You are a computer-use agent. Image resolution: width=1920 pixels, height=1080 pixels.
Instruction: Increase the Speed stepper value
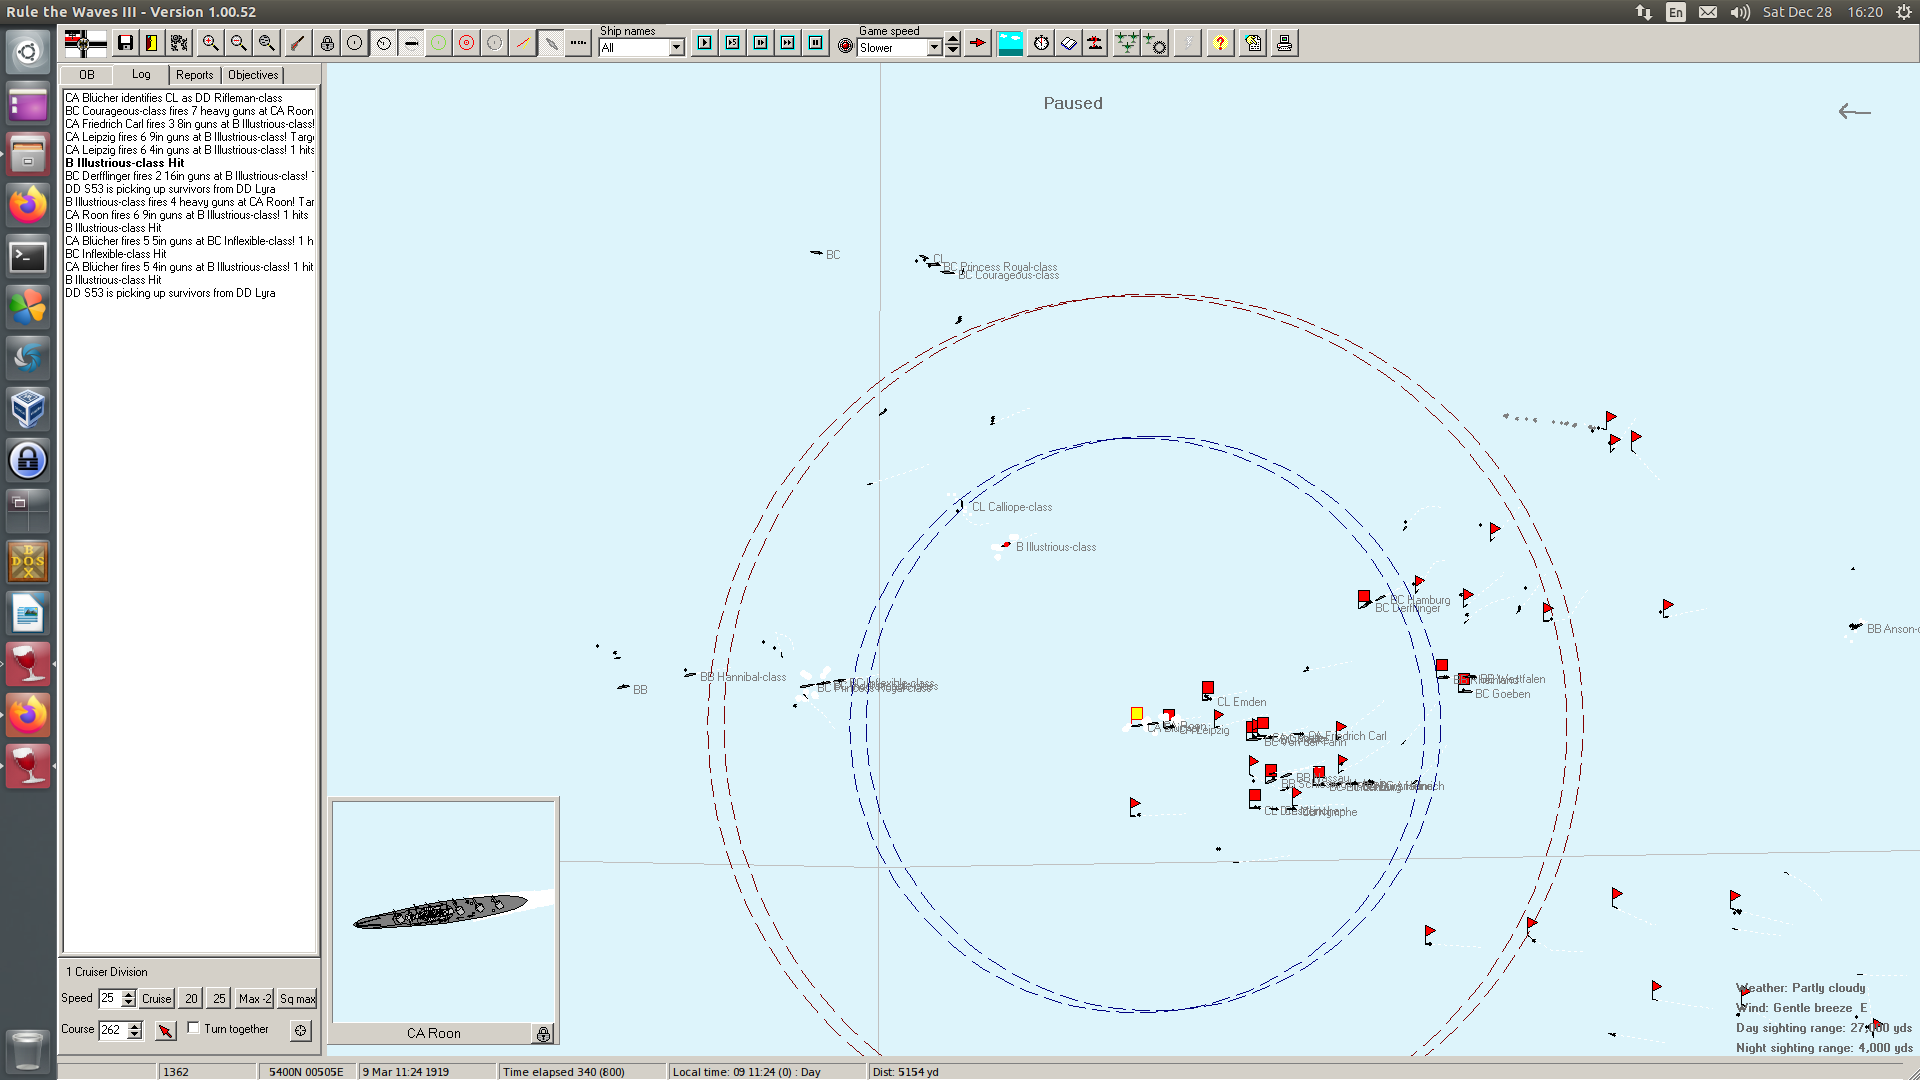[x=129, y=994]
